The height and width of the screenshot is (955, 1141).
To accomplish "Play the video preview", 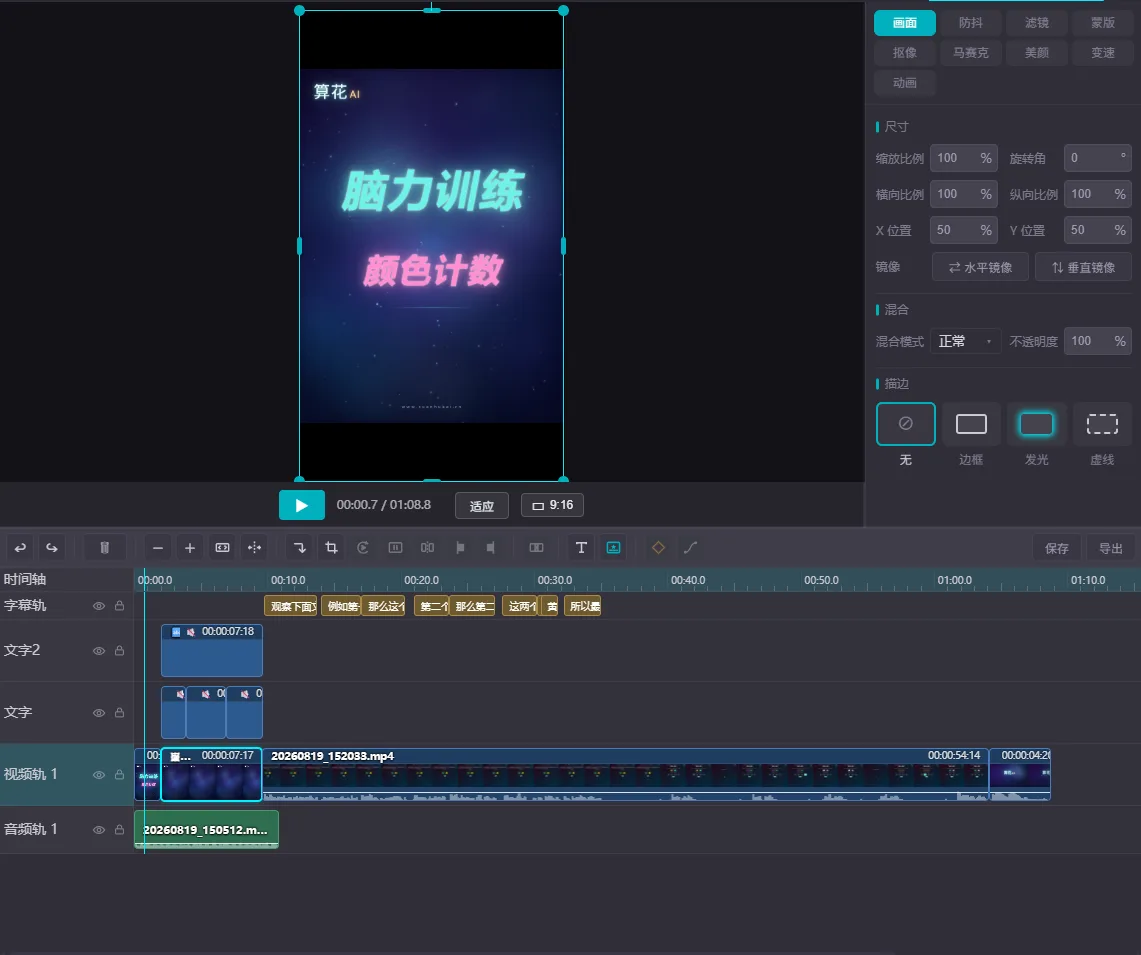I will coord(302,505).
